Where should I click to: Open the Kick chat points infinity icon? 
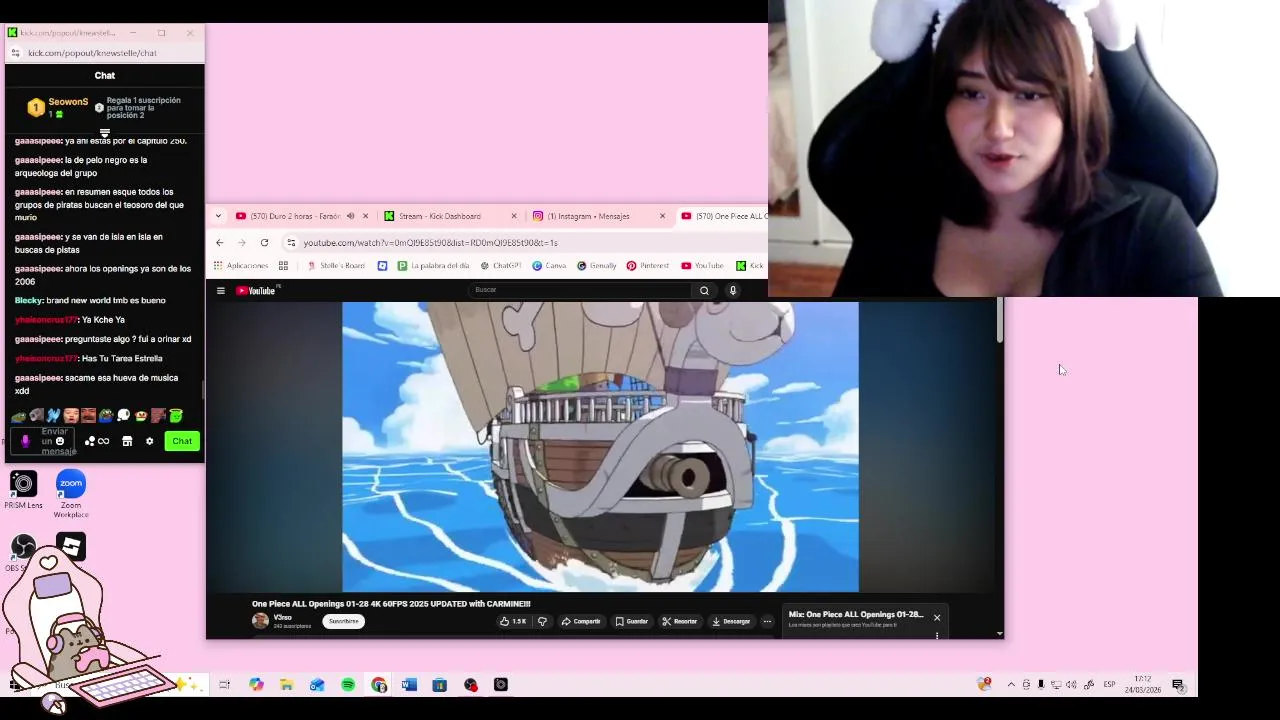(97, 441)
